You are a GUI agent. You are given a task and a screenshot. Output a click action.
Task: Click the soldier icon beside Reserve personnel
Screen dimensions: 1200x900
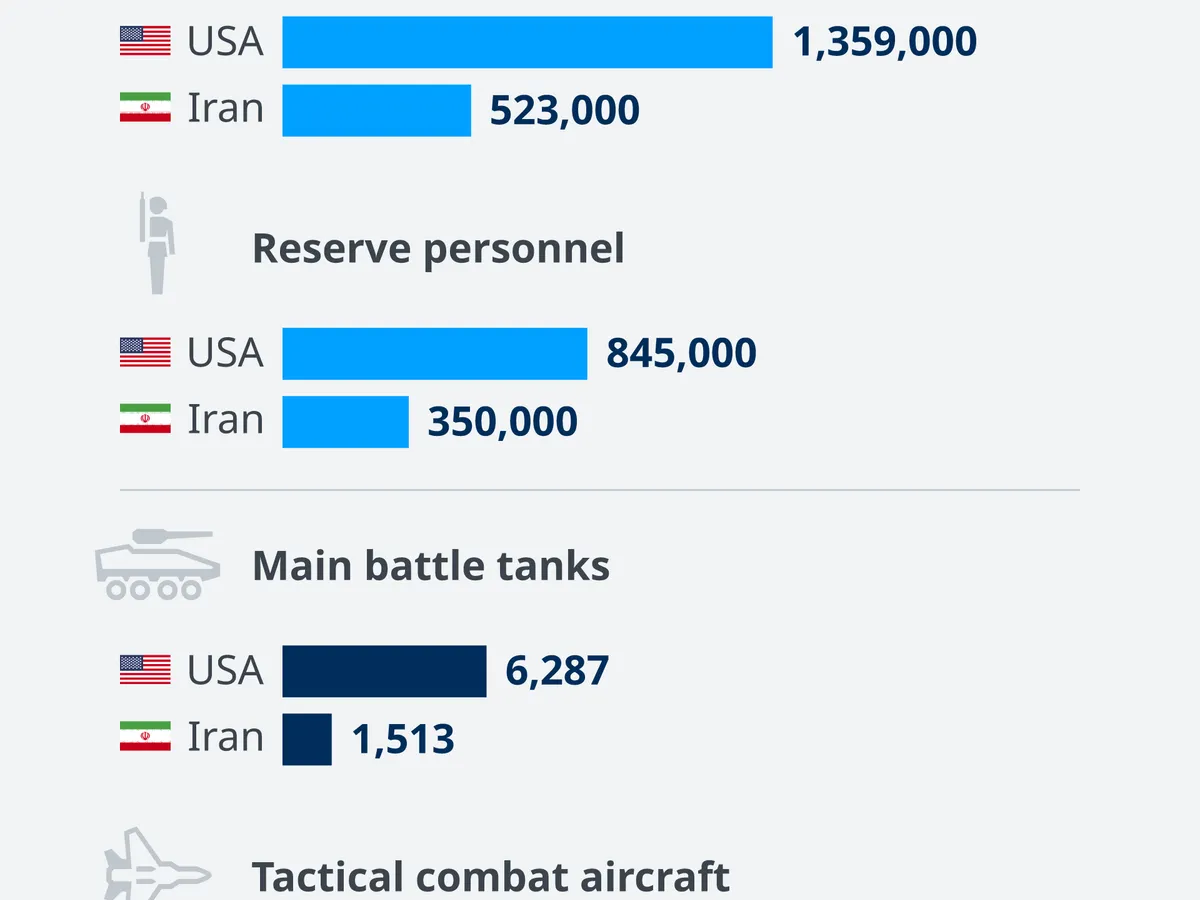click(x=157, y=243)
